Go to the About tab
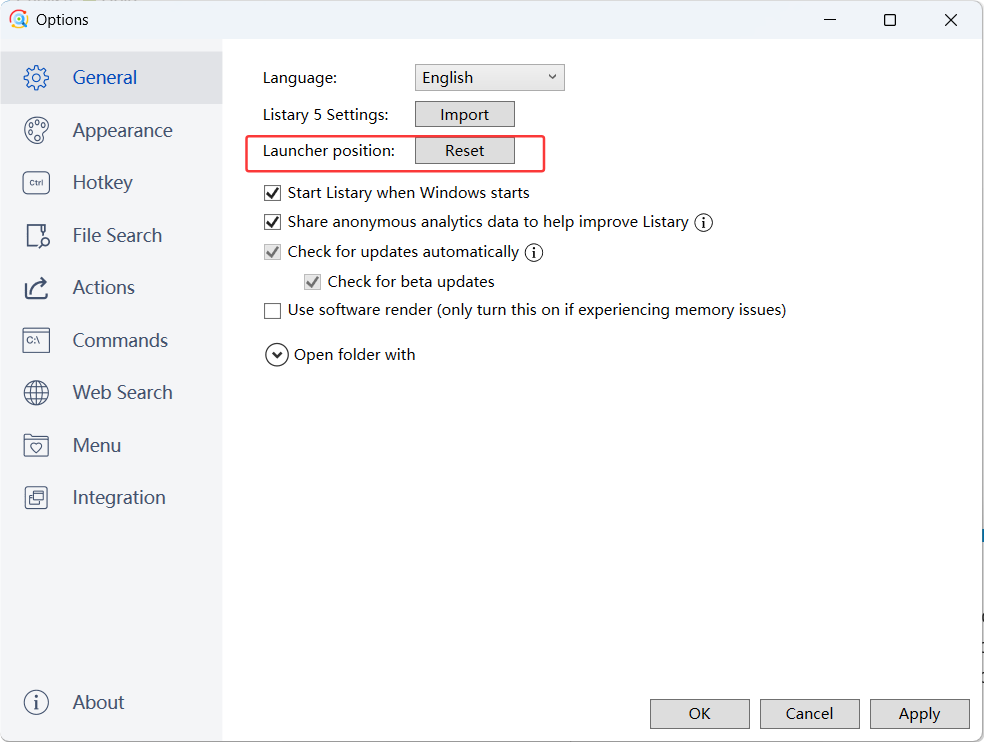Screen dimensions: 984x742 98,703
